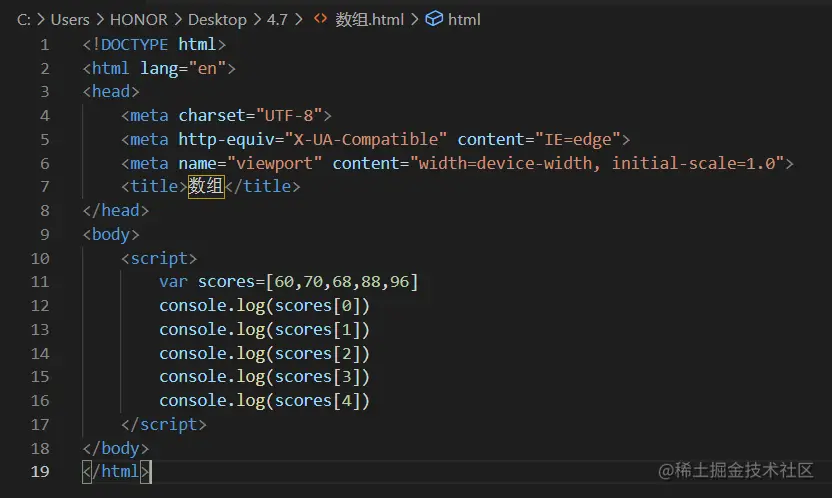The image size is (832, 498).
Task: Click line number 1 in the gutter
Action: click(x=44, y=45)
